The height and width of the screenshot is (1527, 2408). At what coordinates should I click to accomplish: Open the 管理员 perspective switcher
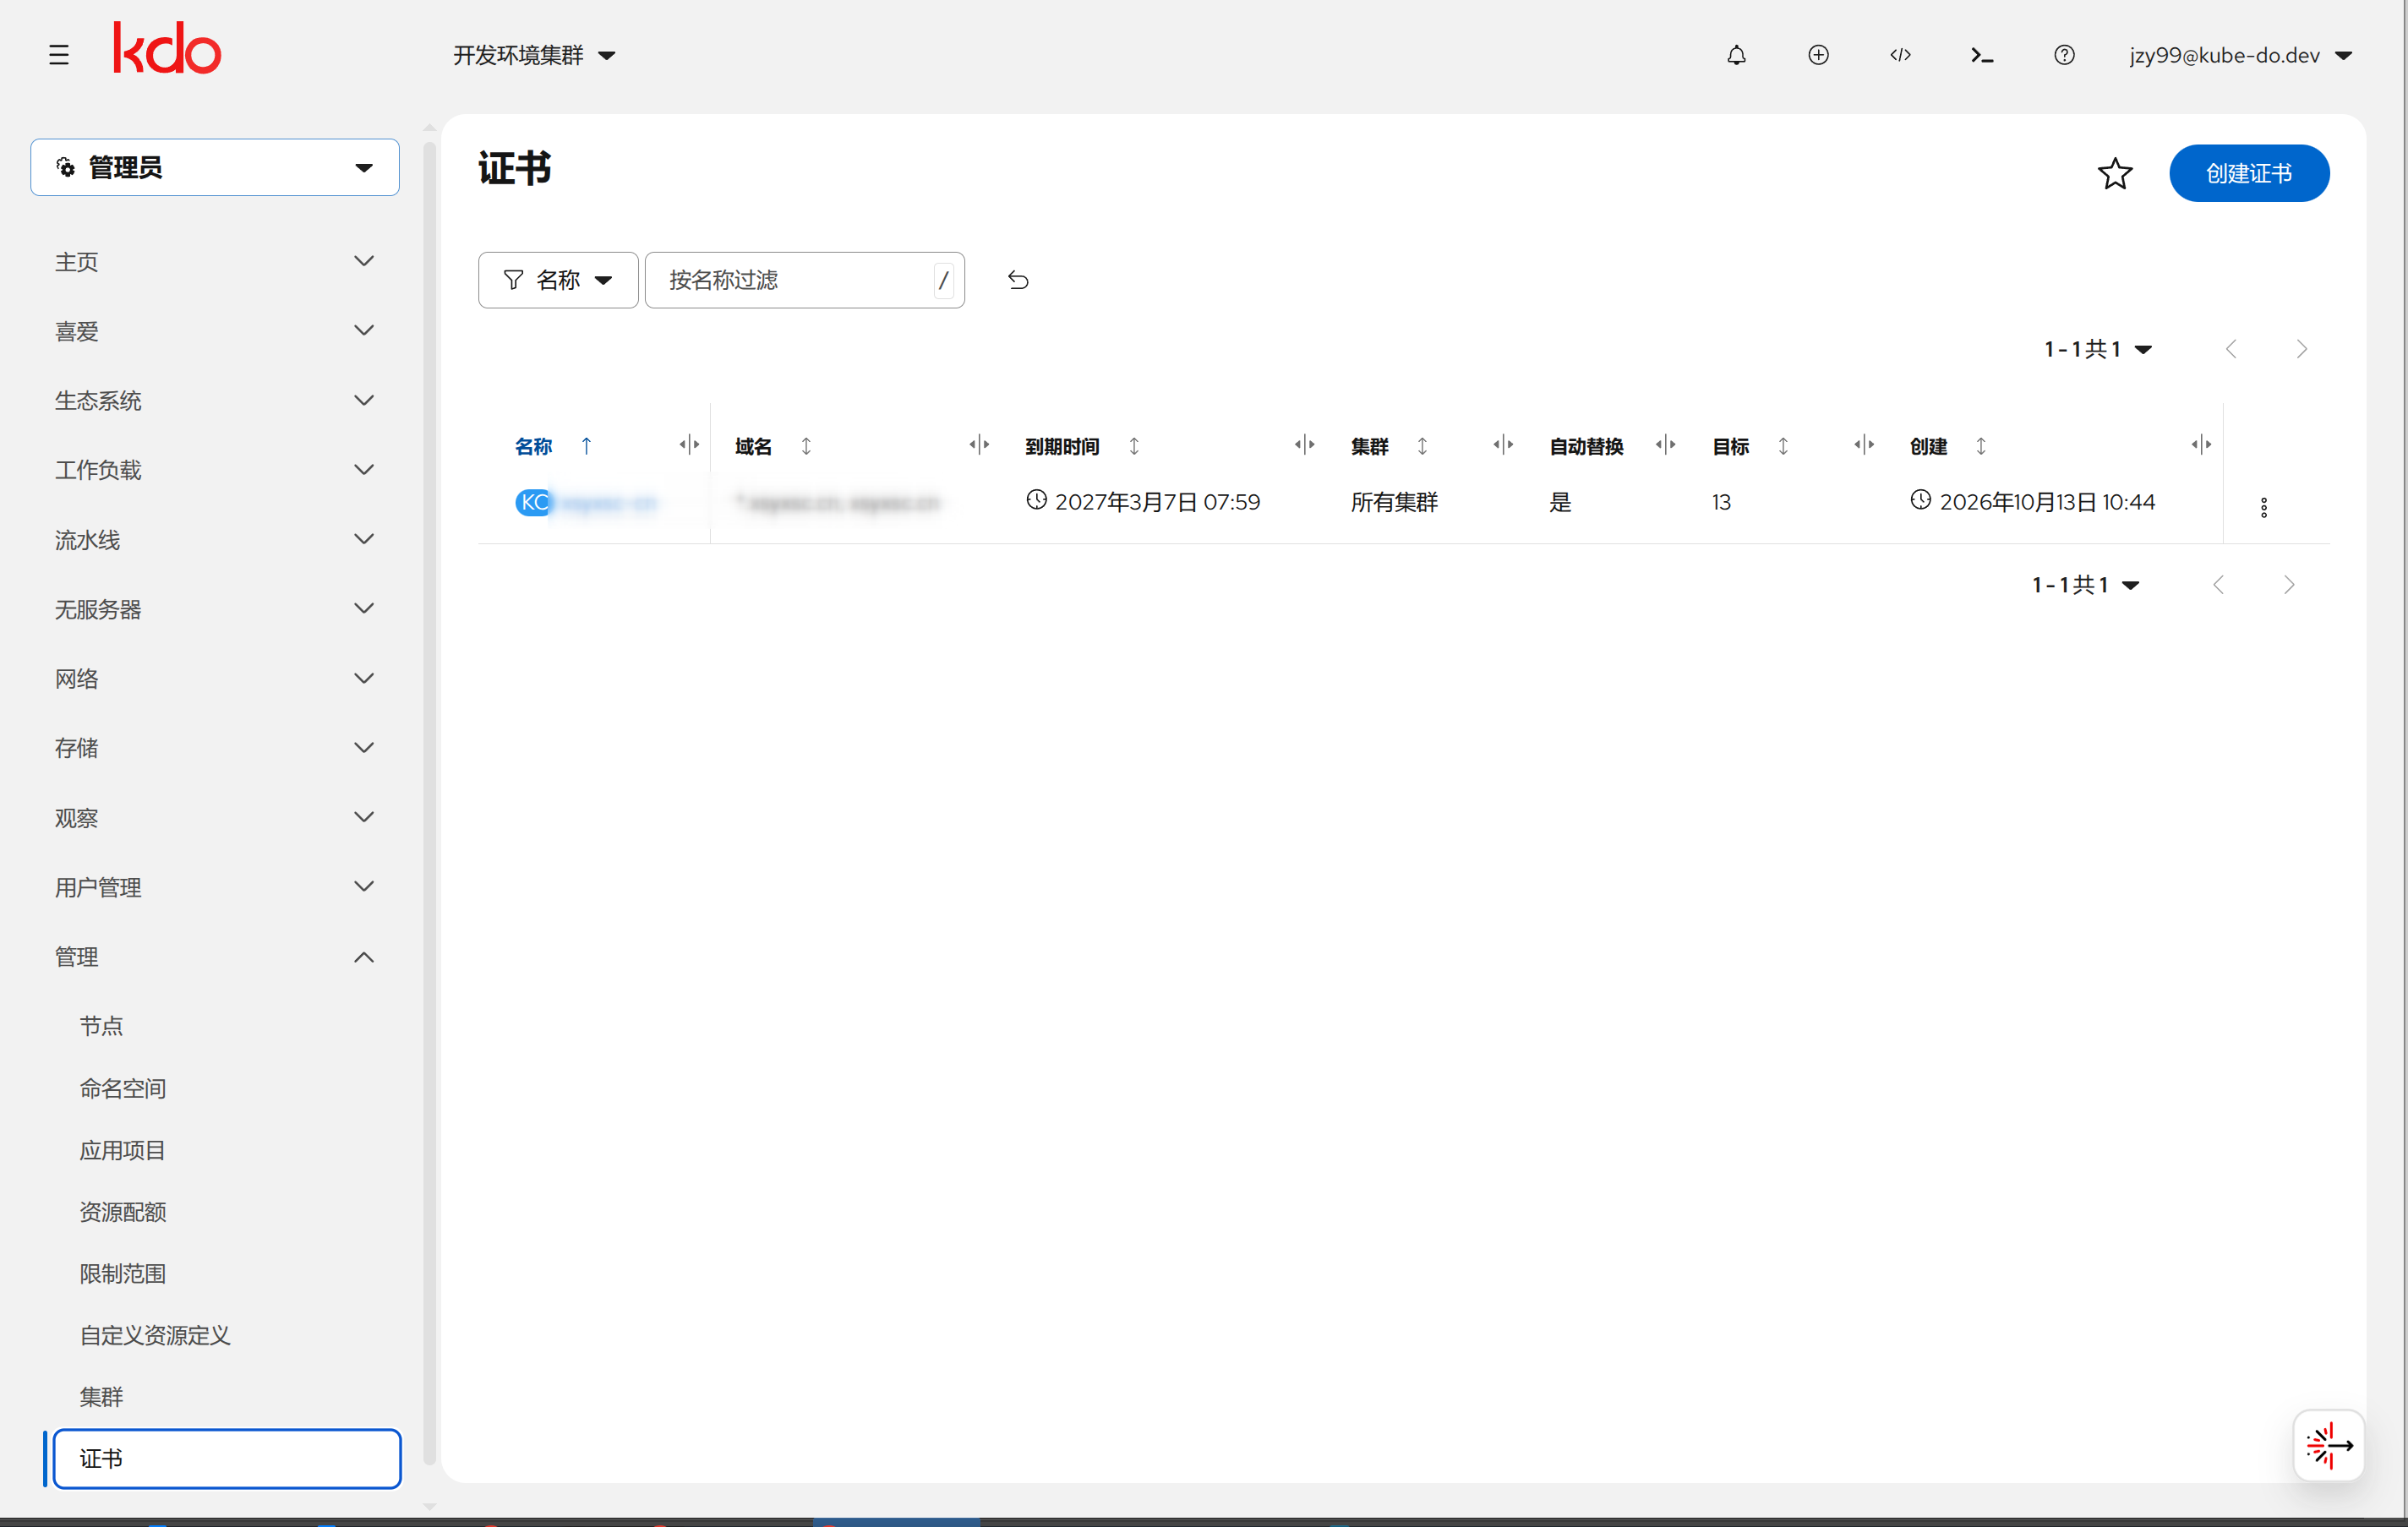[x=215, y=167]
